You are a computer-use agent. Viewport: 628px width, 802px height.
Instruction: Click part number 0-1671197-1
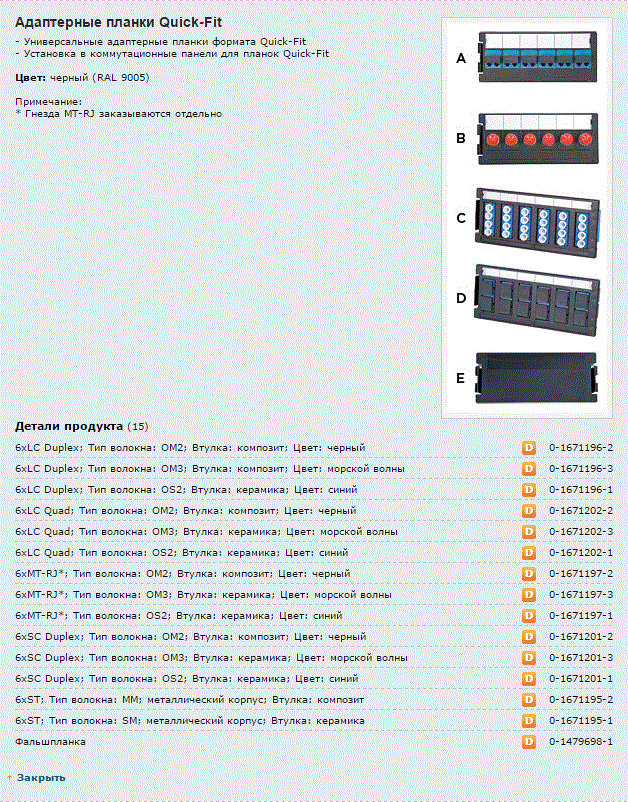(581, 615)
